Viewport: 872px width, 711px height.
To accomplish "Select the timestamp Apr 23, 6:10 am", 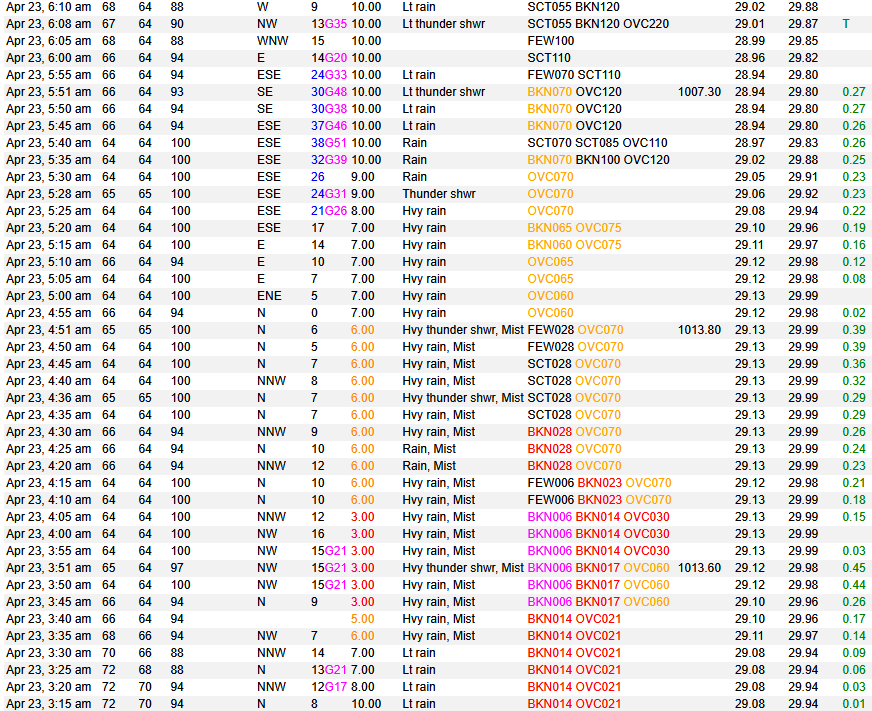I will tap(48, 7).
